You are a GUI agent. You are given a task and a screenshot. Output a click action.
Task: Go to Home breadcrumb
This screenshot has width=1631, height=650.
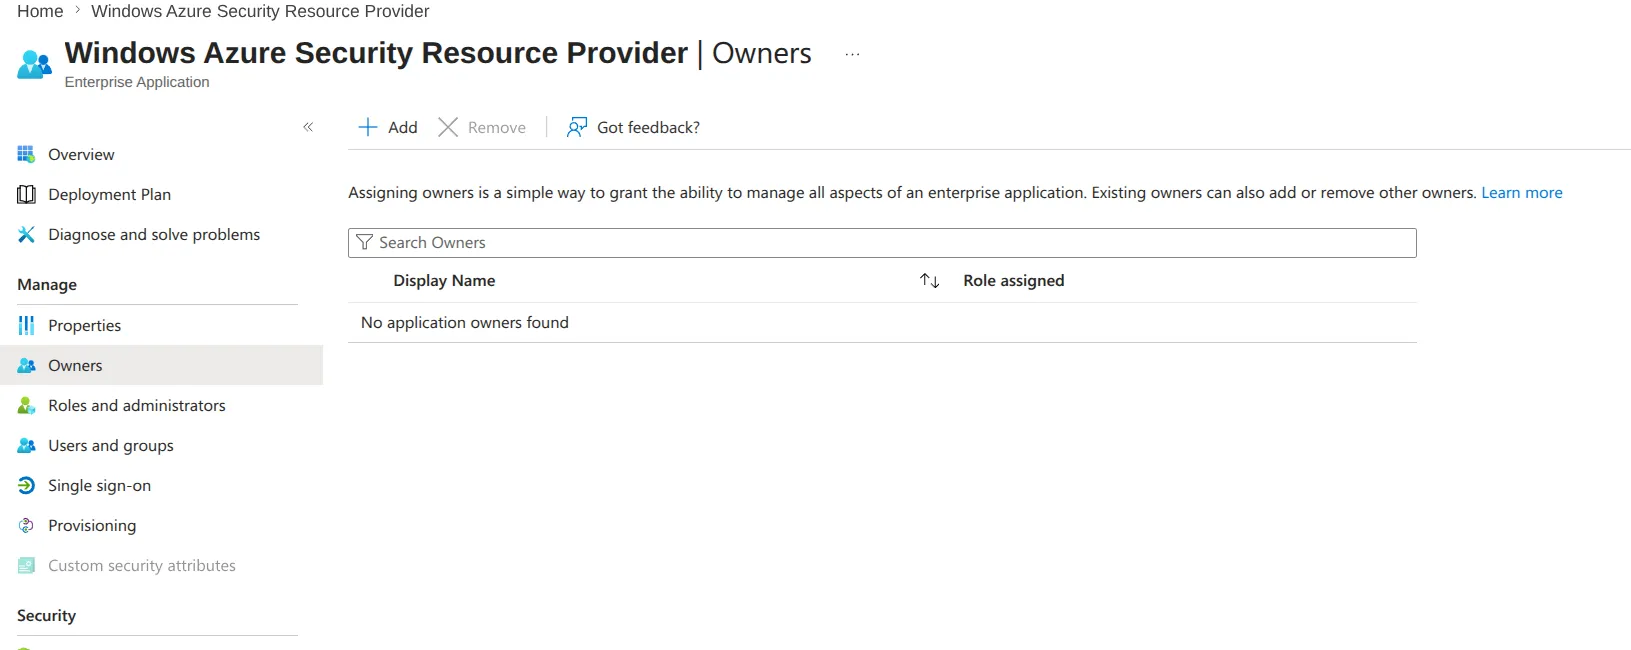pyautogui.click(x=40, y=11)
